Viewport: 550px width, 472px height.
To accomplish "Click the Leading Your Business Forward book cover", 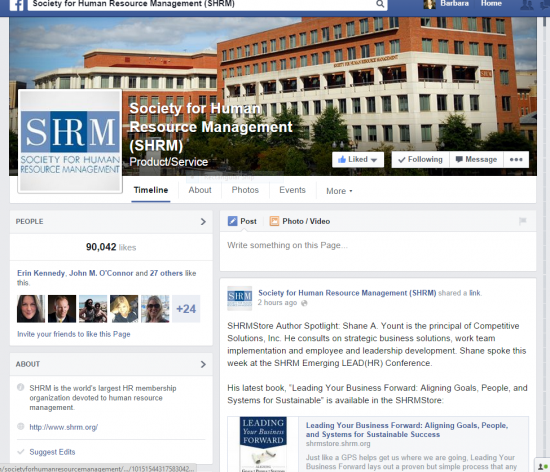I will (x=263, y=444).
